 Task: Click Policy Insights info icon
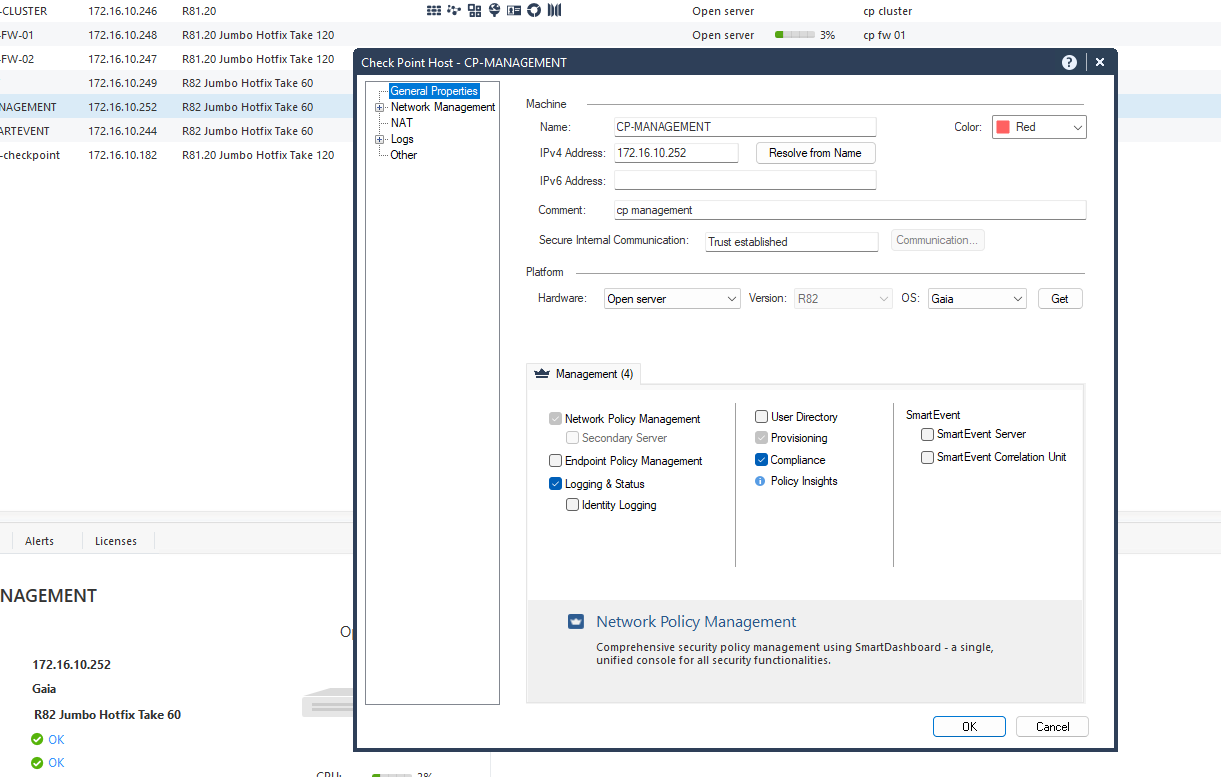(x=760, y=481)
